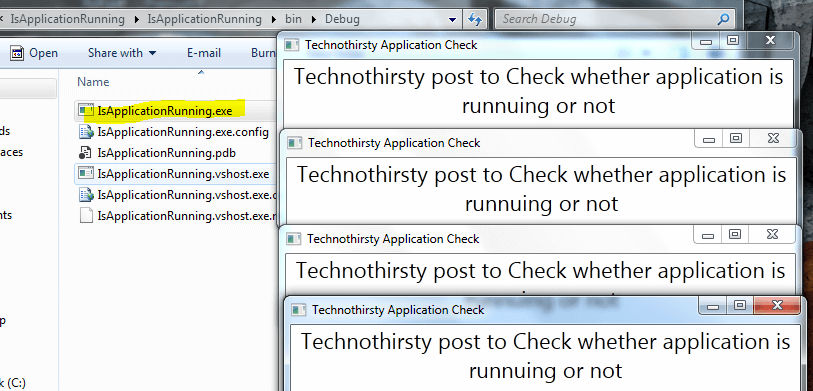Click the label text in topmost Technothirsty window
Image resolution: width=813 pixels, height=391 pixels.
click(x=539, y=91)
